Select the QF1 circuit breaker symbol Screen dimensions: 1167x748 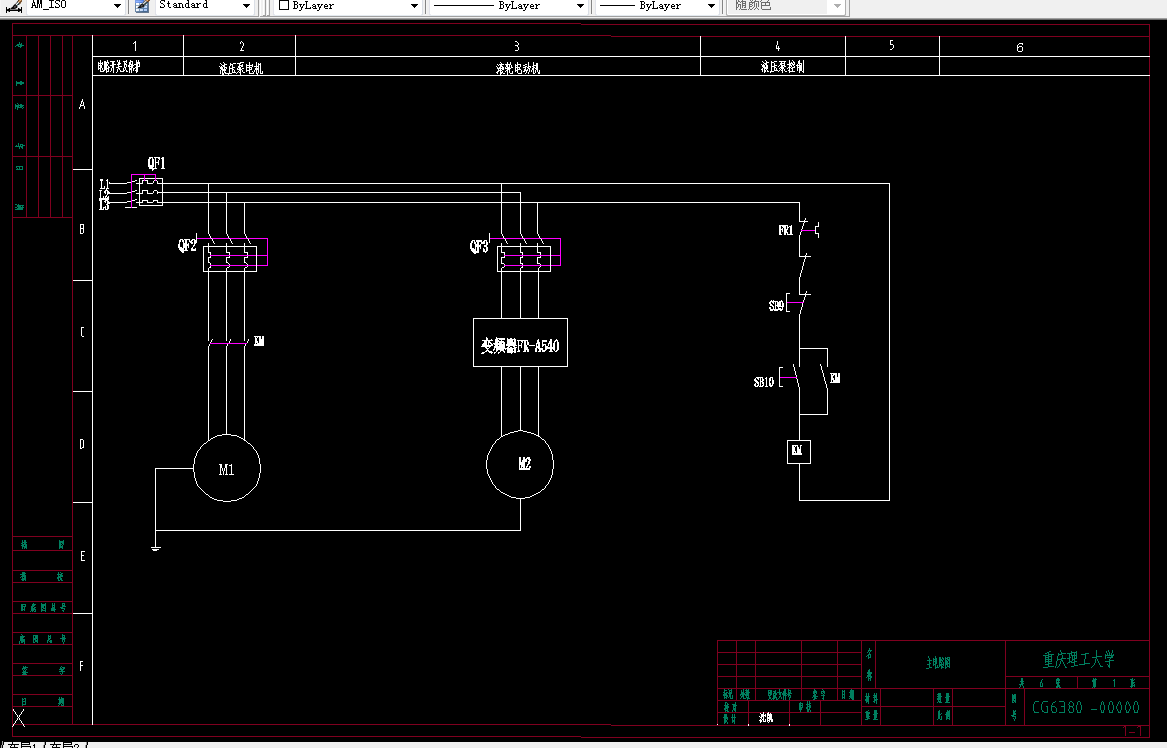point(147,191)
